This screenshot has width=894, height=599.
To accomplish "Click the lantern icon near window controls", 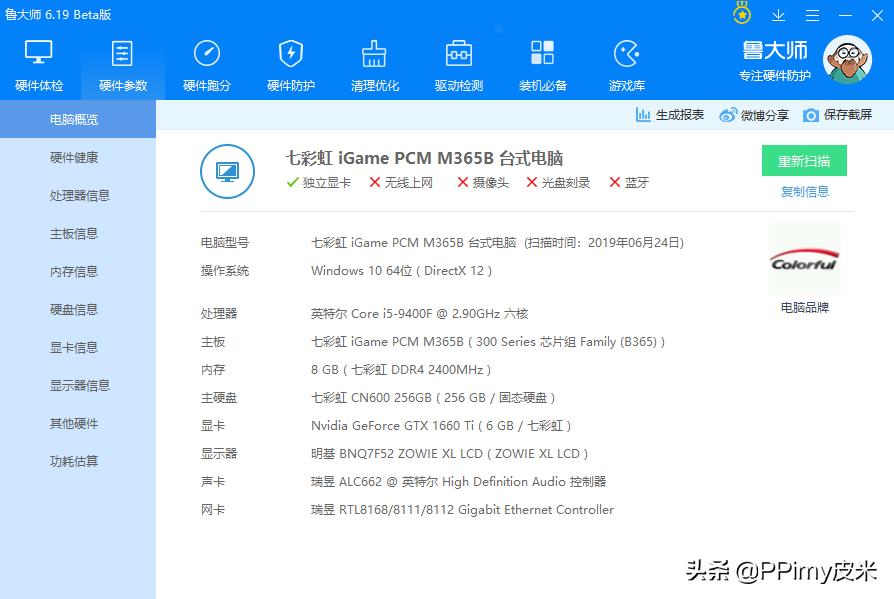I will (740, 15).
